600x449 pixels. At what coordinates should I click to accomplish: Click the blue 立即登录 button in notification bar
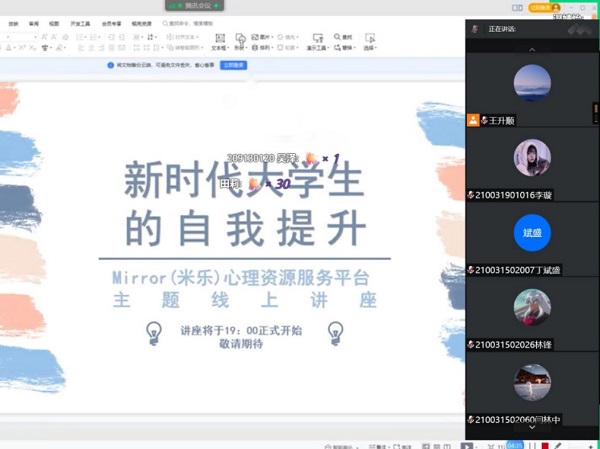pos(233,65)
